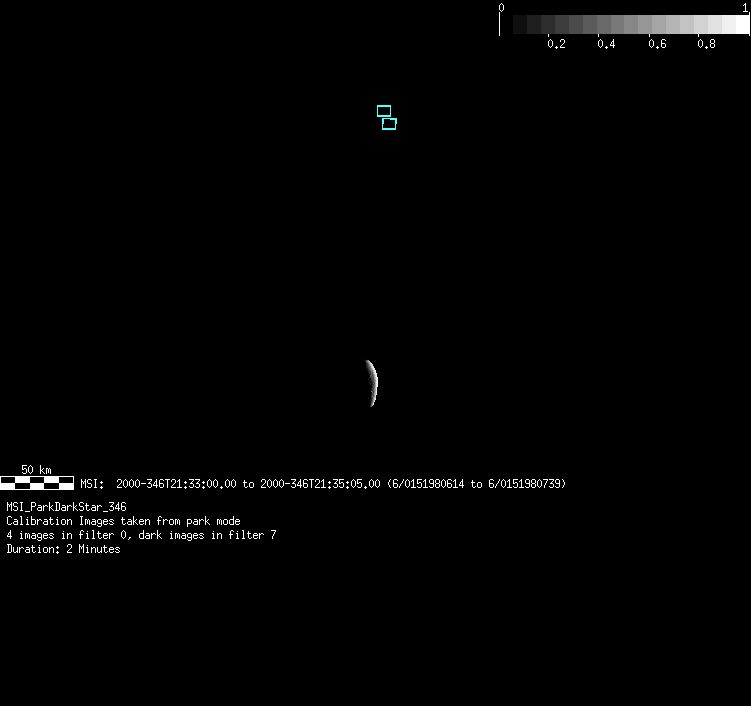Image resolution: width=751 pixels, height=706 pixels.
Task: Click the 0.2 label on the colorbar
Action: pyautogui.click(x=556, y=44)
